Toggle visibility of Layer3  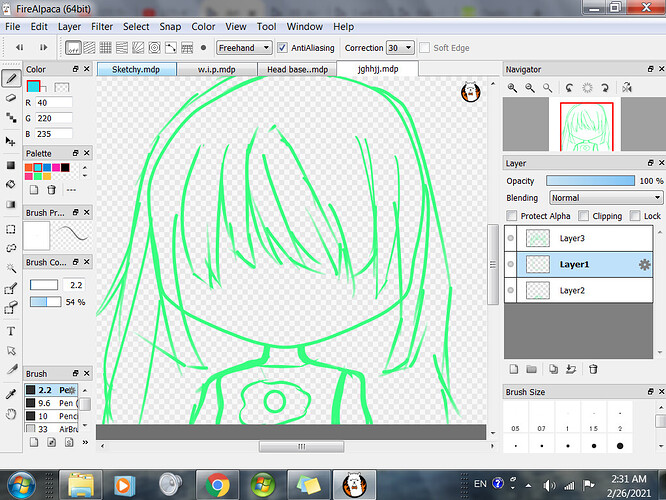tap(511, 238)
